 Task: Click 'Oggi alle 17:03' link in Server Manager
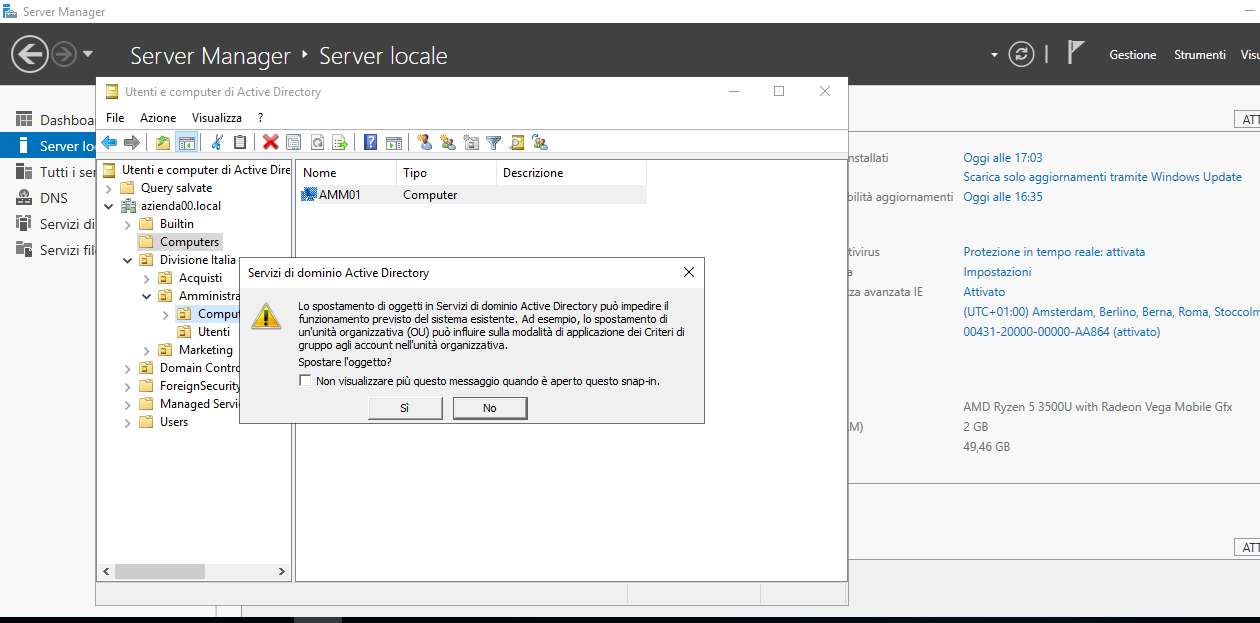pos(1003,158)
